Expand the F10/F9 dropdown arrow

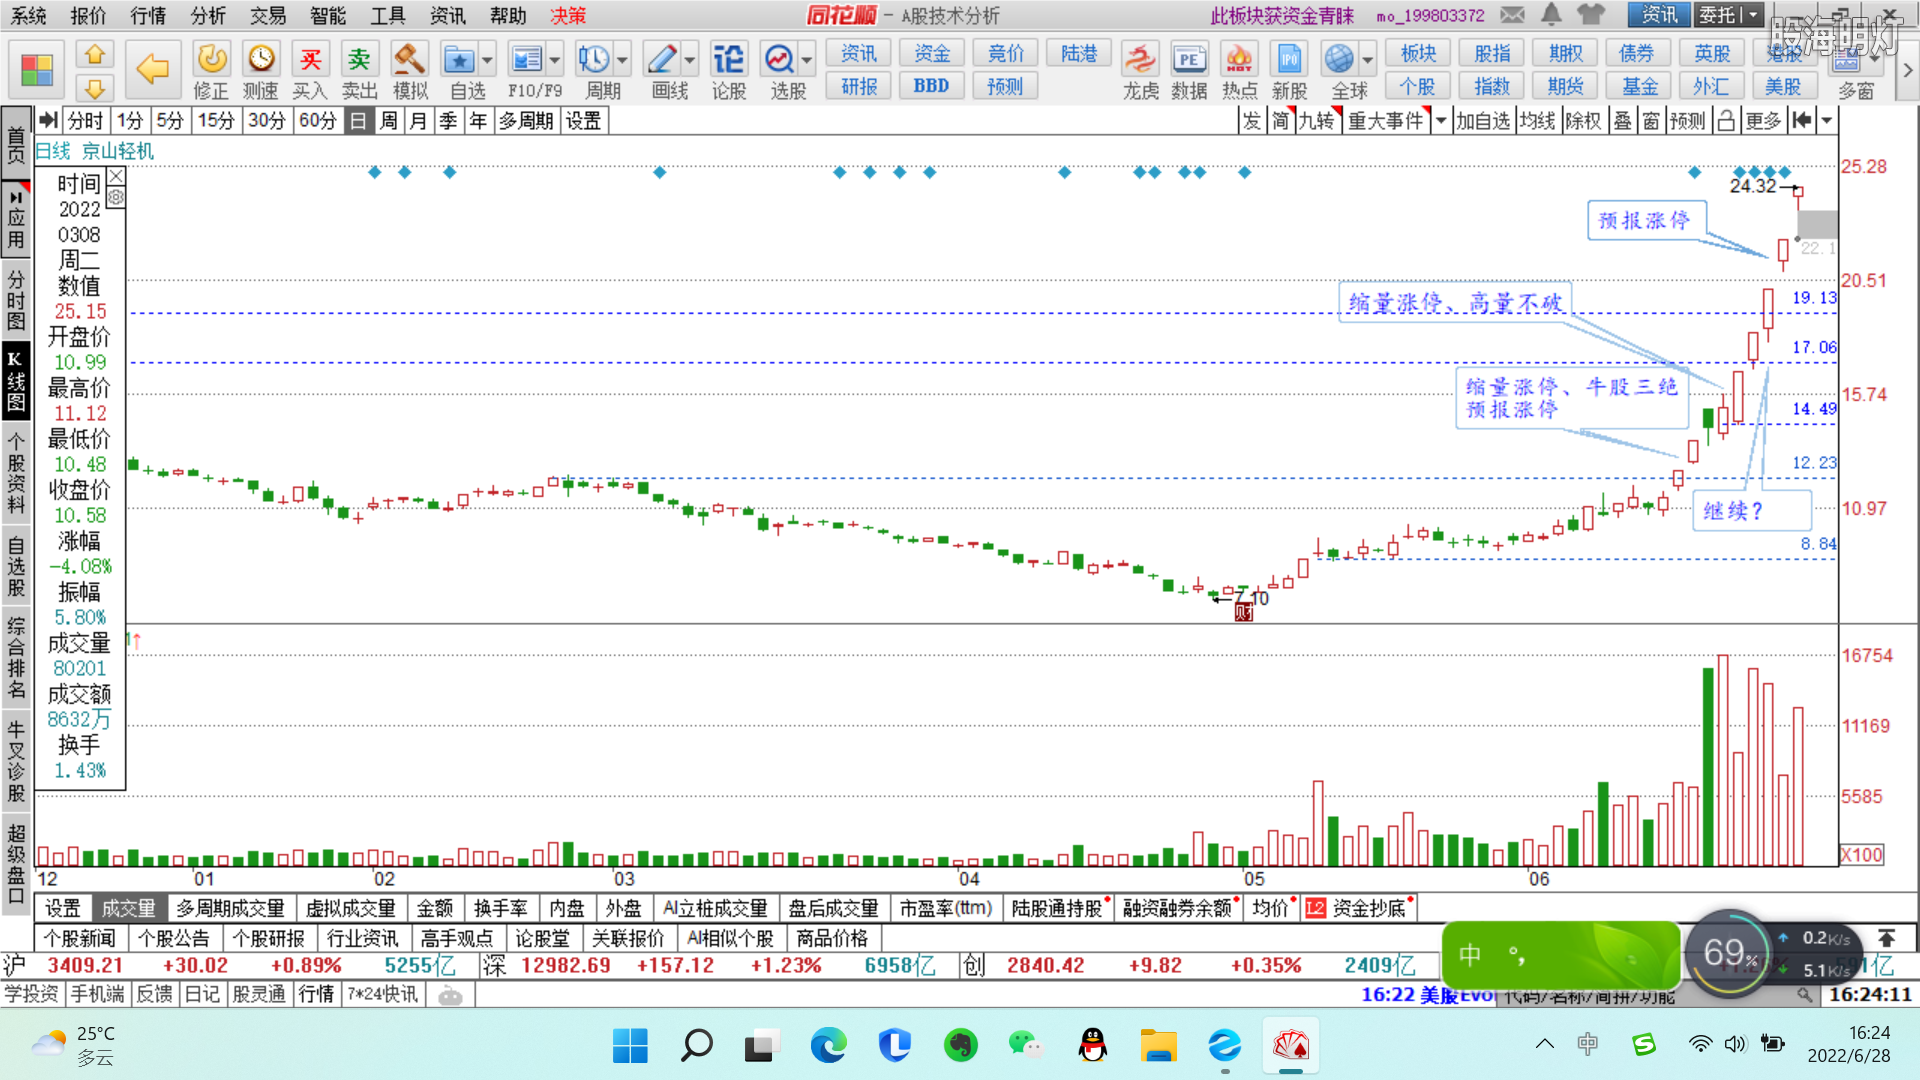[555, 60]
